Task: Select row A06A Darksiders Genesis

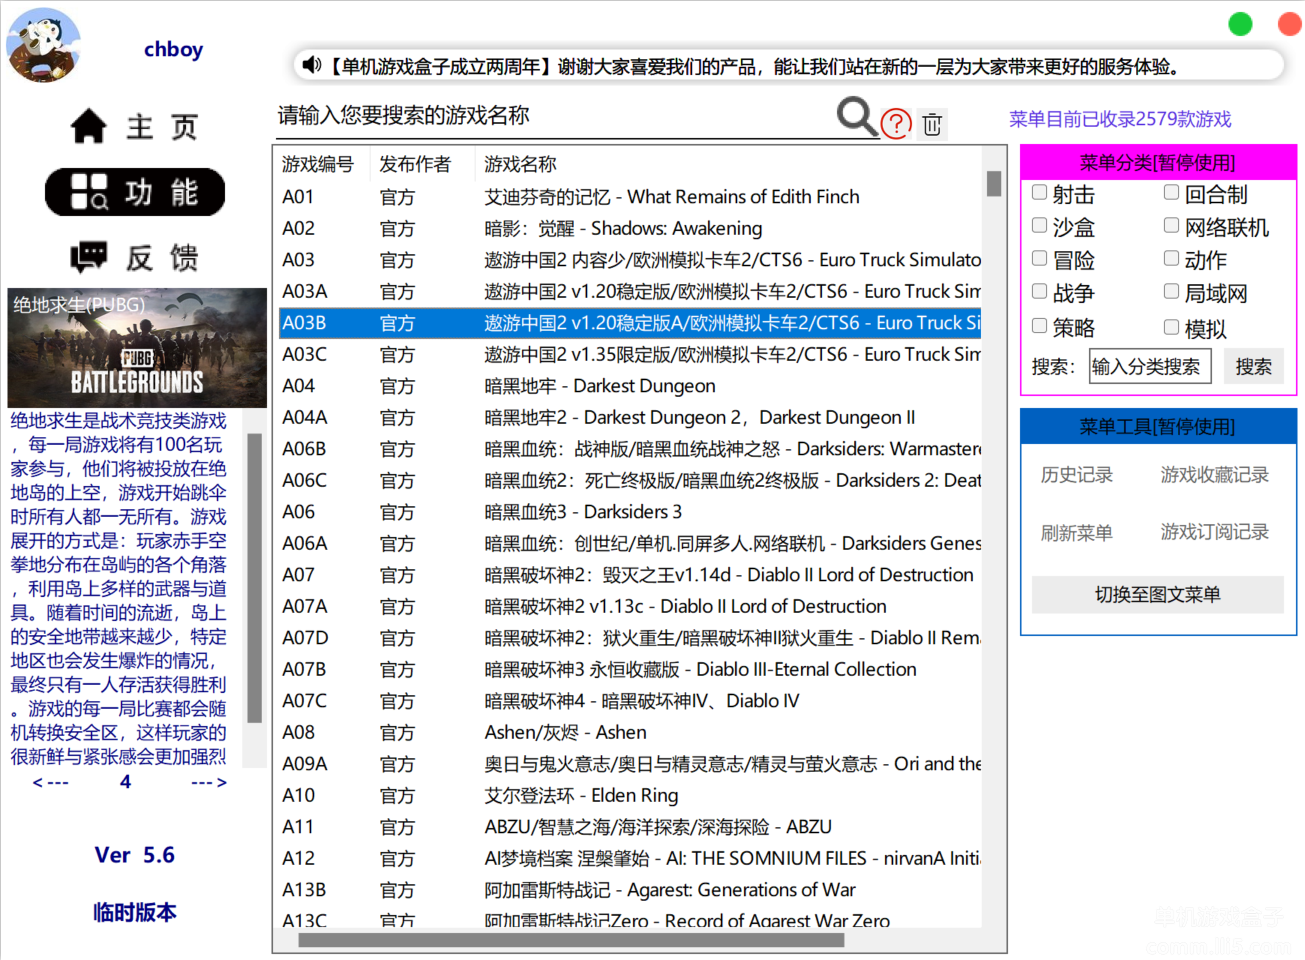Action: [x=630, y=543]
